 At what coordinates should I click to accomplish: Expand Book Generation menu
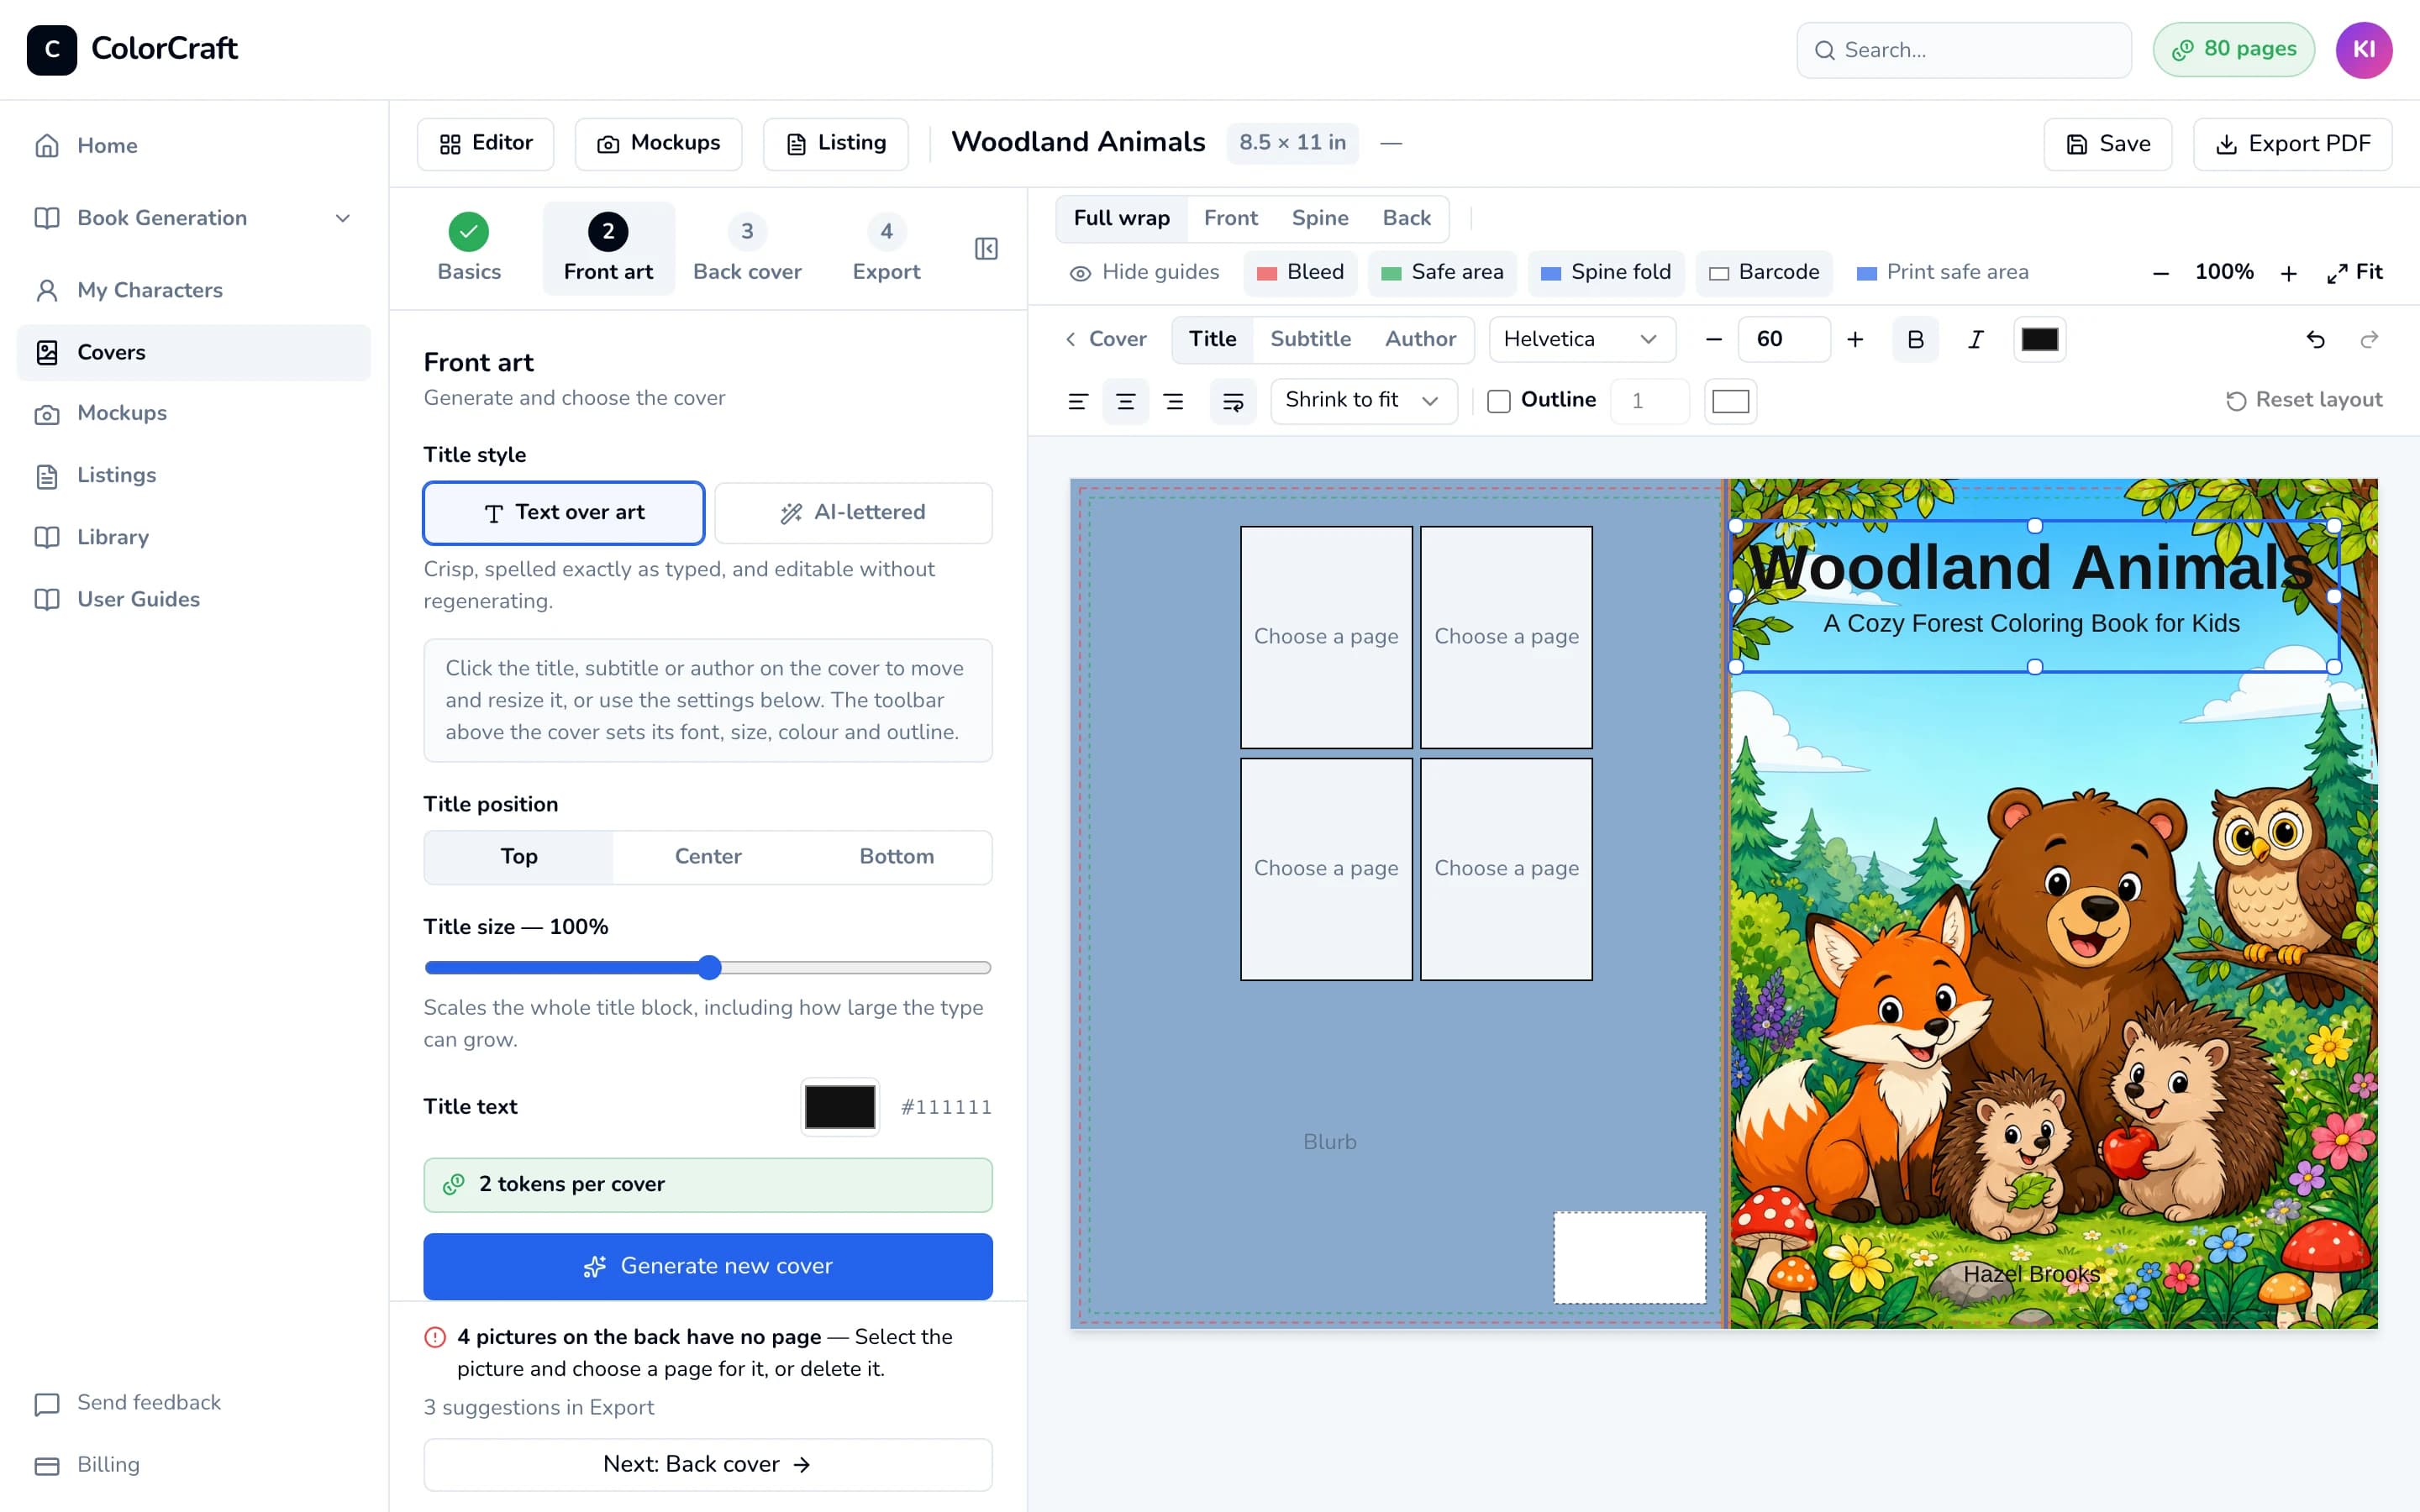pos(193,218)
